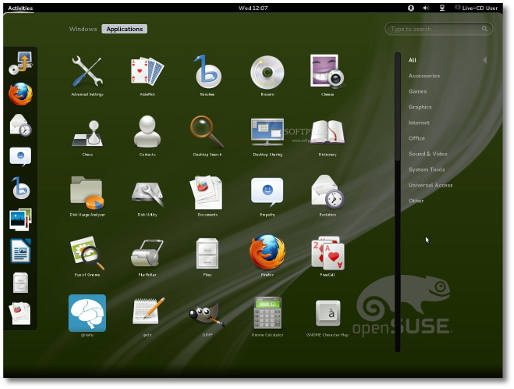
Task: Choose the Universal Access category
Action: pos(431,185)
